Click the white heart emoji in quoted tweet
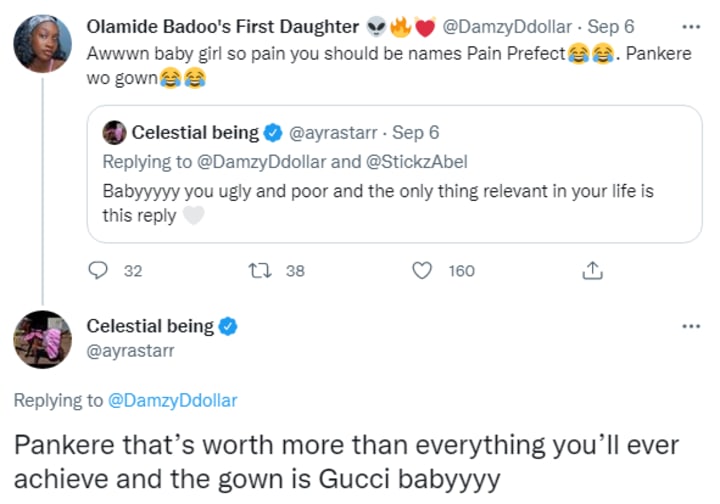 pyautogui.click(x=196, y=216)
